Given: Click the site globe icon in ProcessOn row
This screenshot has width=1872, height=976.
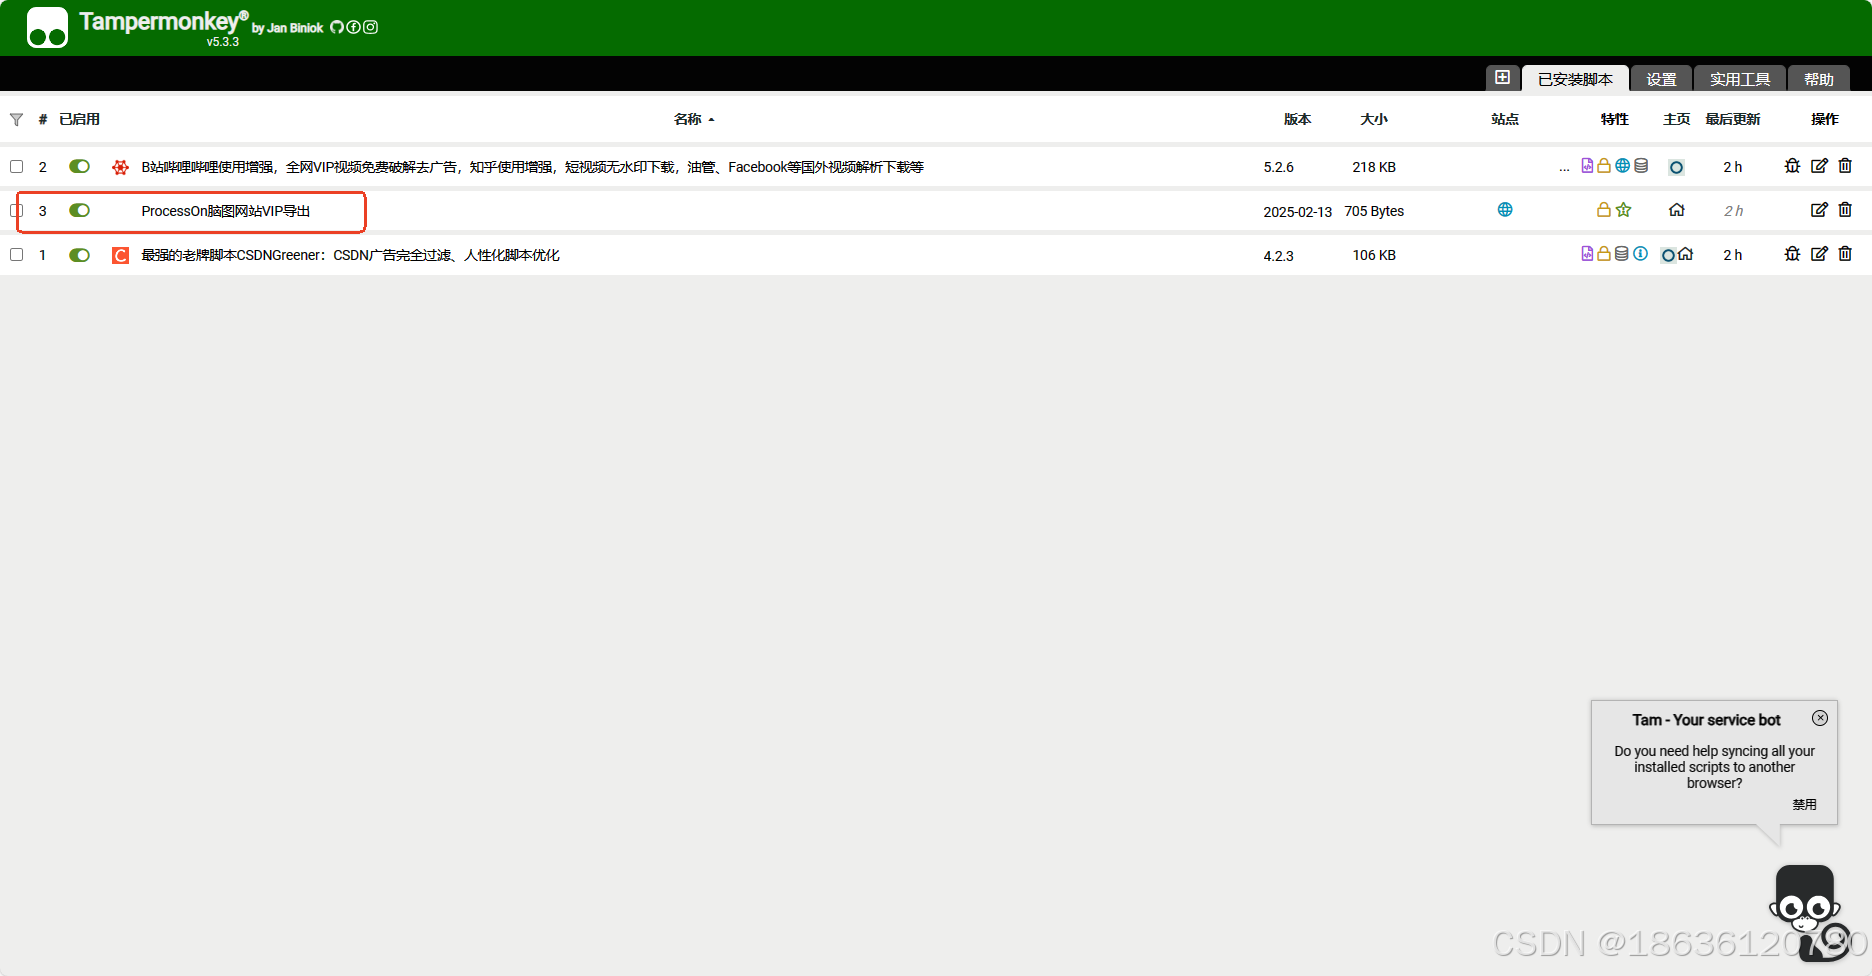Looking at the screenshot, I should (x=1505, y=209).
